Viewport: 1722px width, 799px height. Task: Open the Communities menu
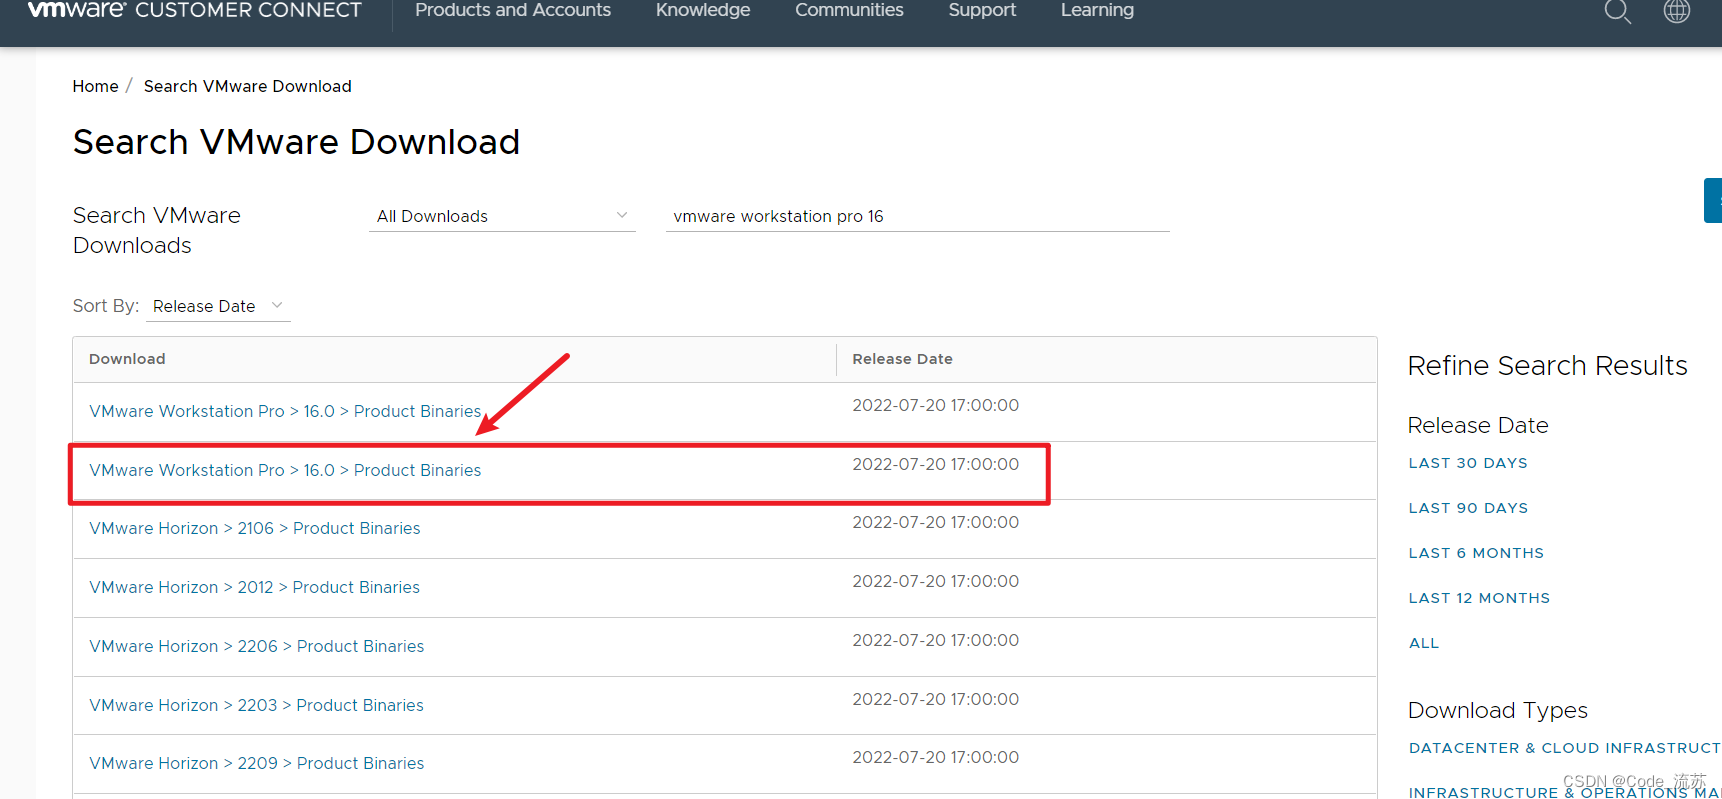coord(849,10)
